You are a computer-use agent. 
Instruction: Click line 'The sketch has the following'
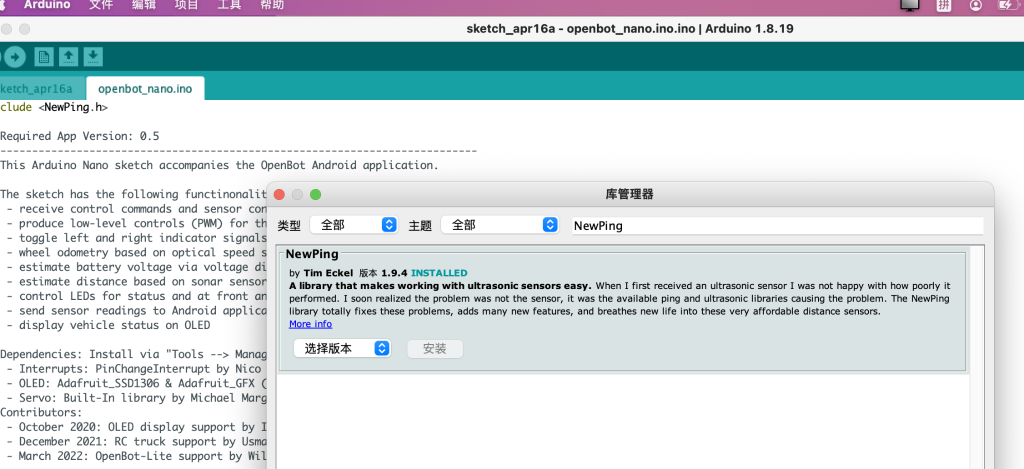[x=133, y=194]
